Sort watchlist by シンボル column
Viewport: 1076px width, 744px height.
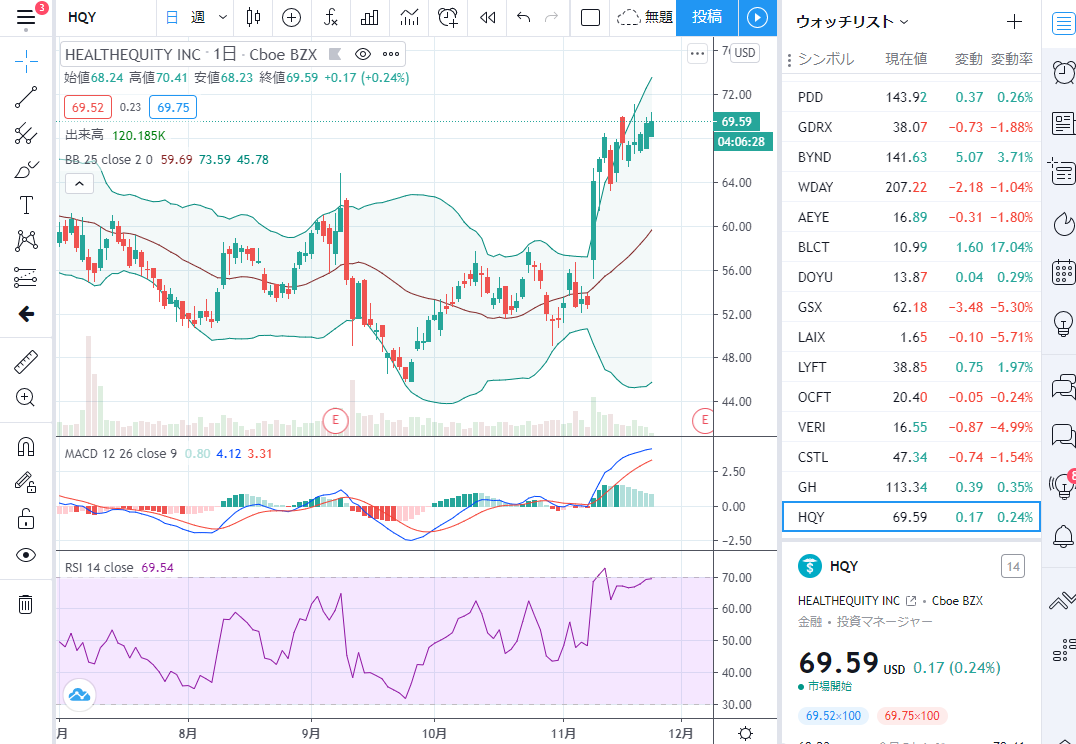click(x=826, y=60)
